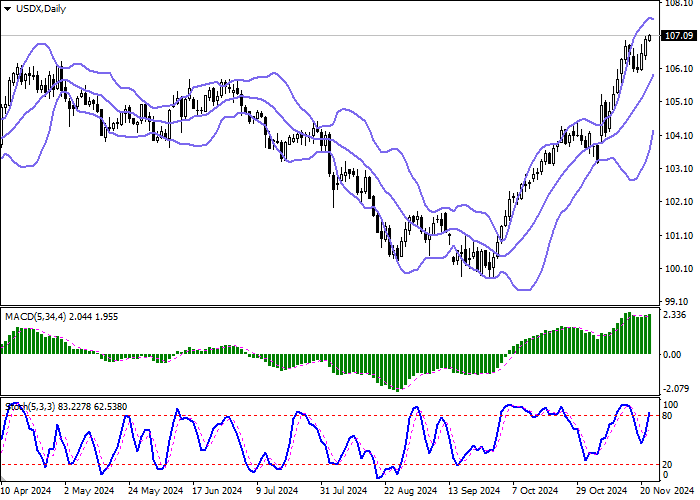Click the 100.10 price axis label
This screenshot has height=500, width=700.
click(x=679, y=269)
